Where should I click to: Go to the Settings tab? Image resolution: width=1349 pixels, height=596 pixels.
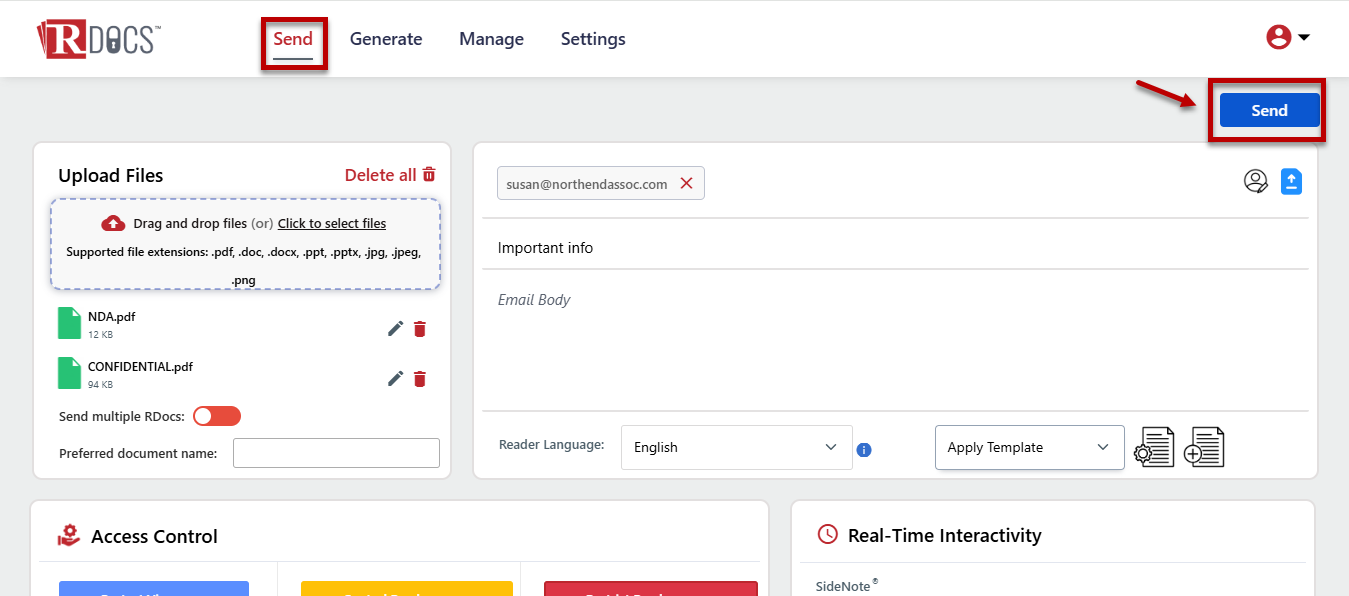593,39
